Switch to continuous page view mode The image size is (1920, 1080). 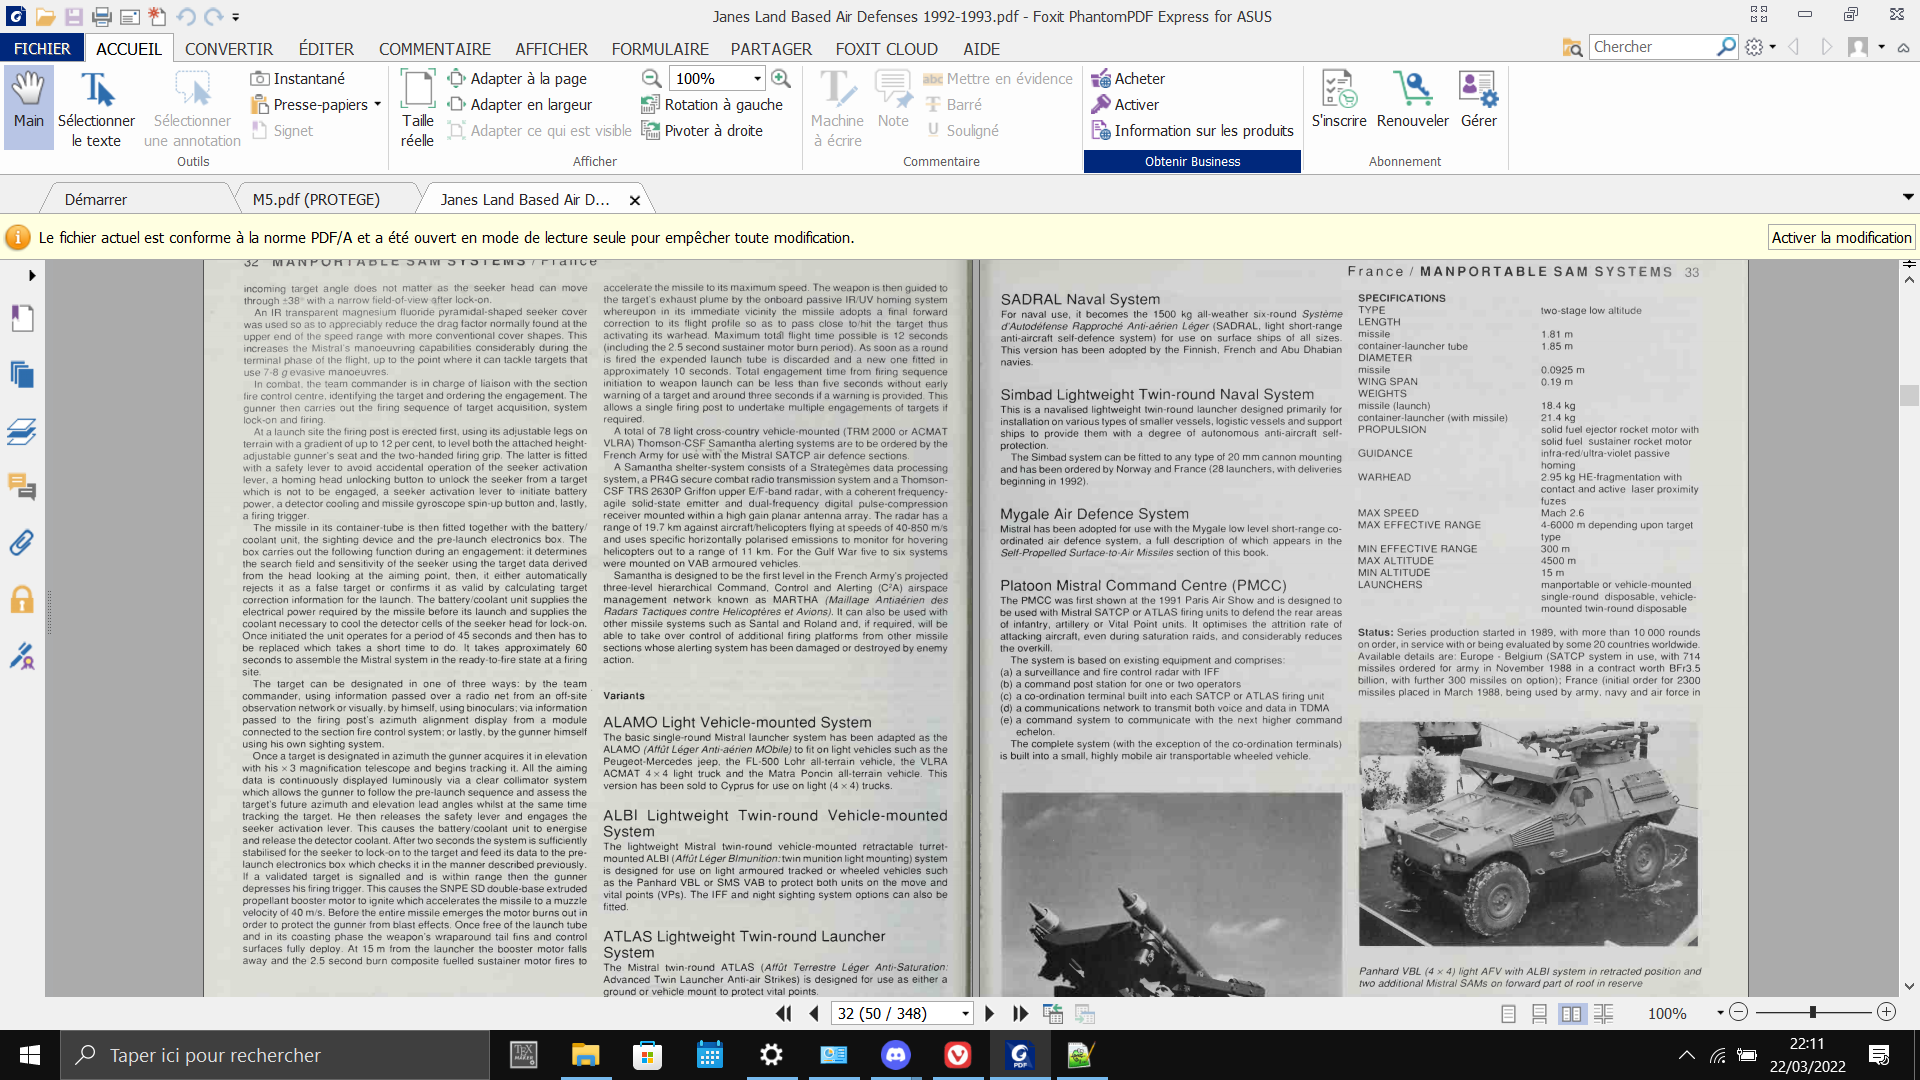click(x=1540, y=1013)
